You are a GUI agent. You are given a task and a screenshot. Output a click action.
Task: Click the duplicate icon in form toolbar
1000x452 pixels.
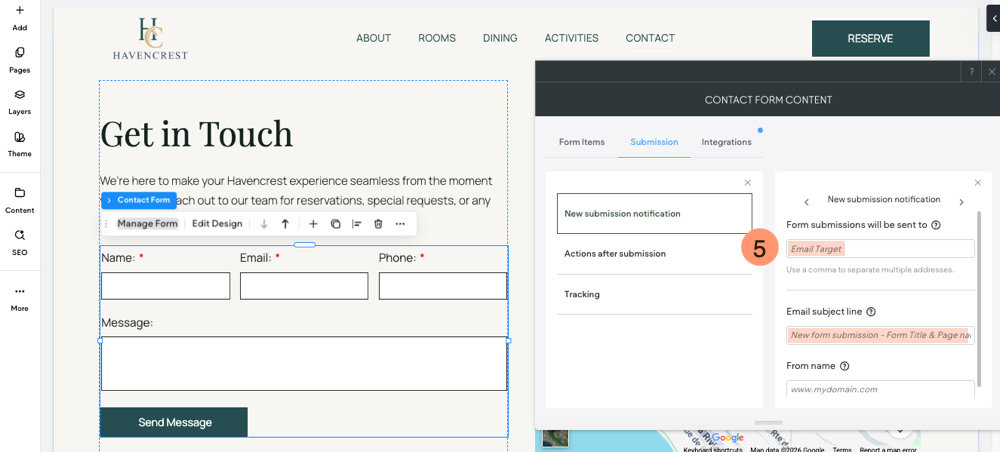tap(335, 224)
